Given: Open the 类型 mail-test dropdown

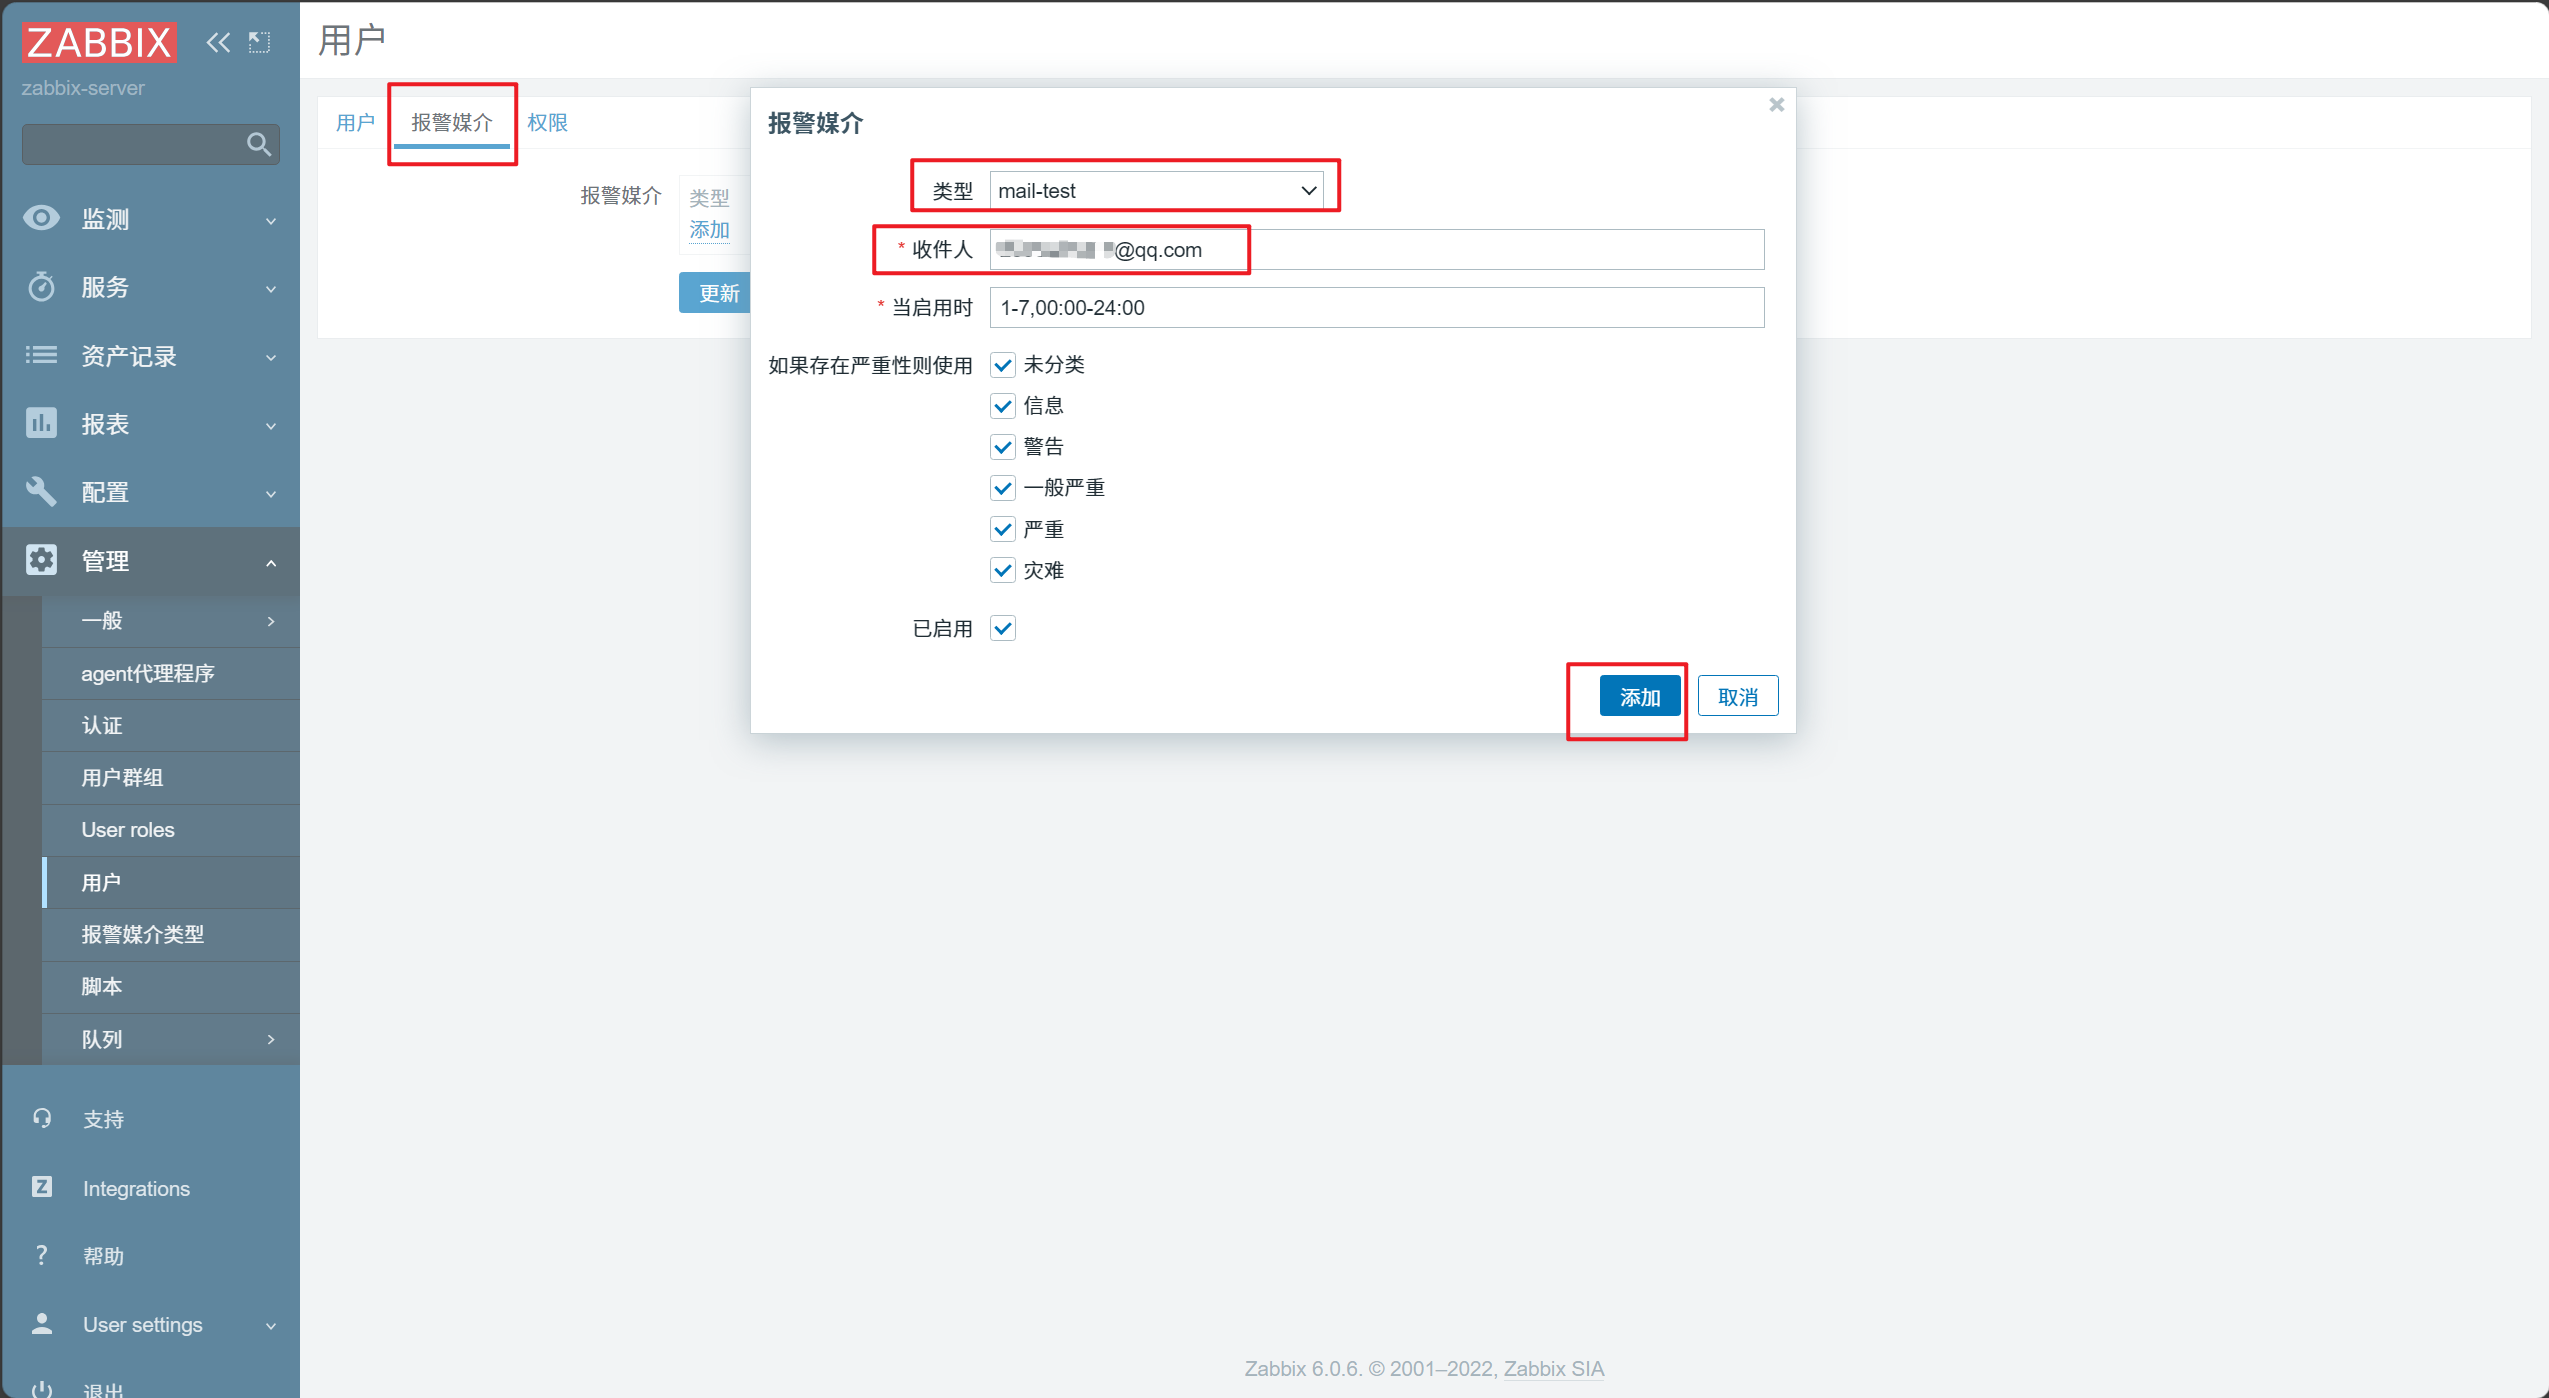Looking at the screenshot, I should (1156, 191).
